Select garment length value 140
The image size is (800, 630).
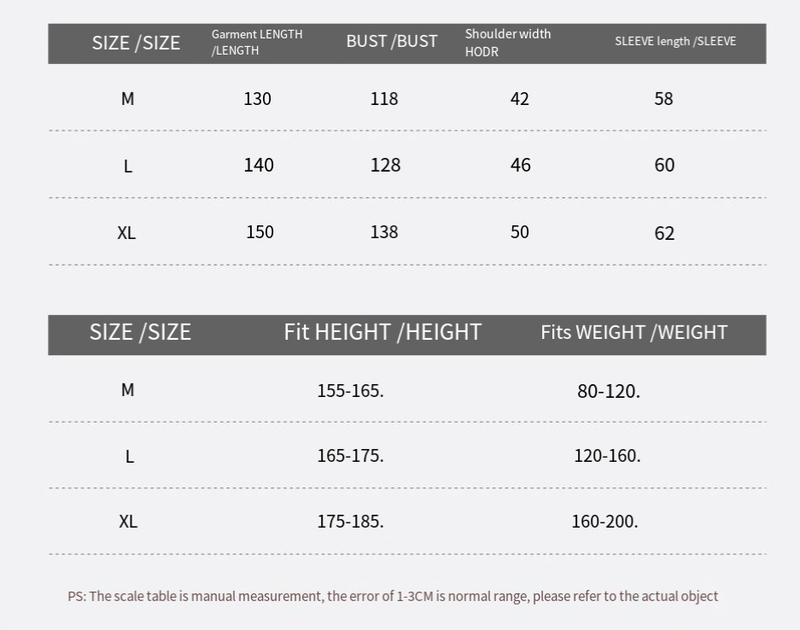pyautogui.click(x=258, y=165)
